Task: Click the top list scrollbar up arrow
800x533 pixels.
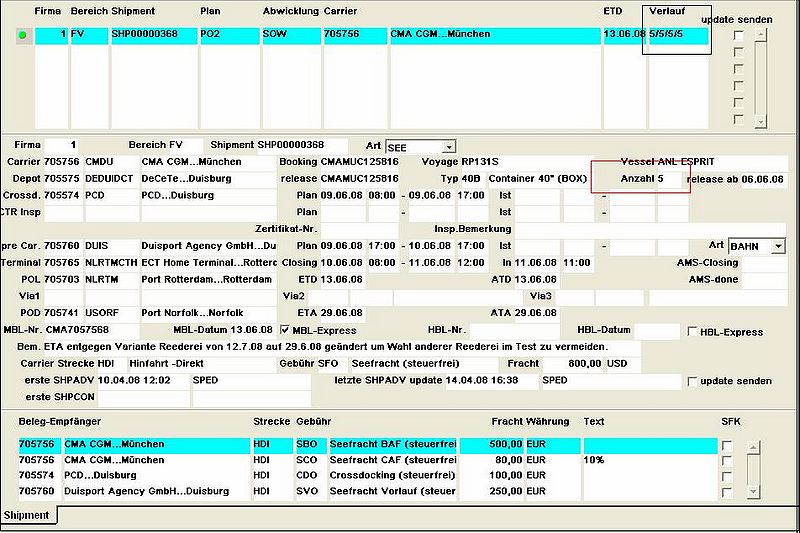Action: tap(761, 35)
